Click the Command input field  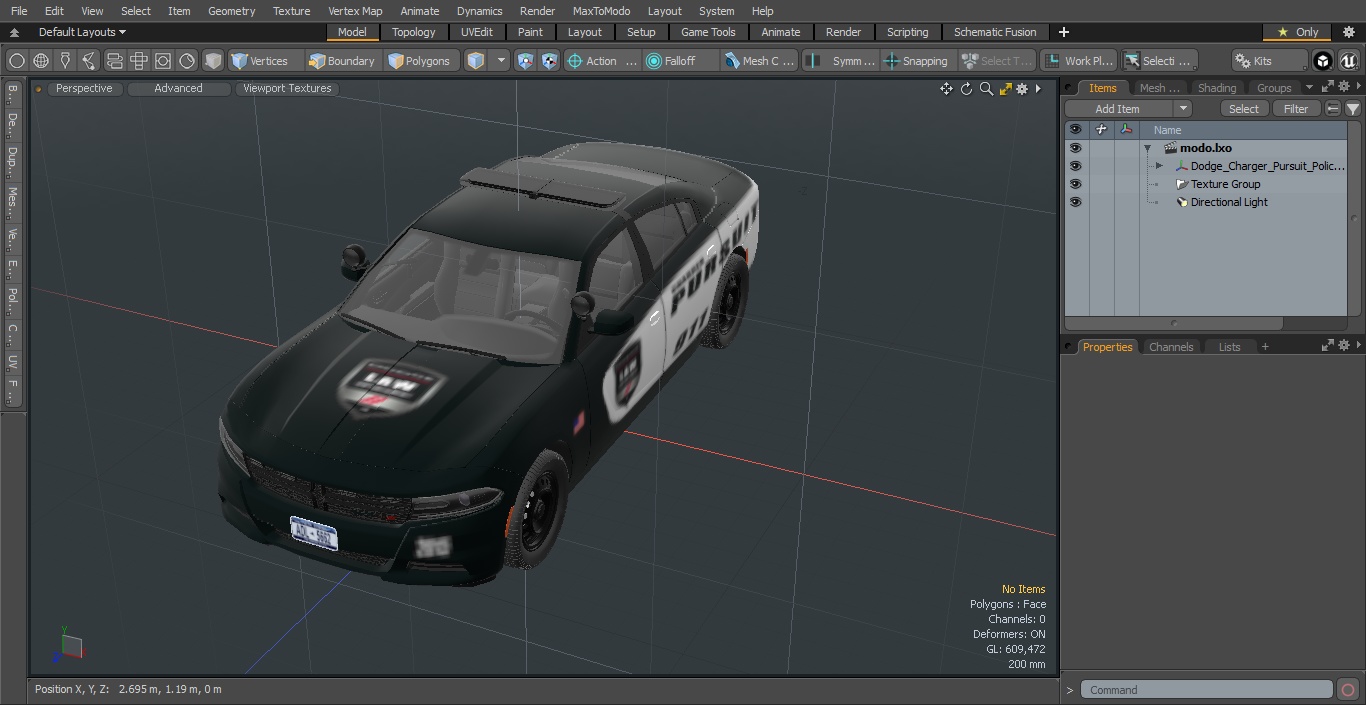tap(1207, 690)
